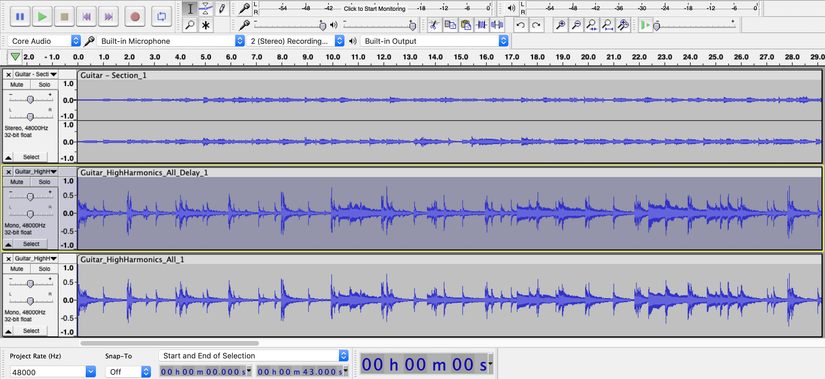
Task: Click the horizontal scrollbar below tracks
Action: click(x=169, y=343)
